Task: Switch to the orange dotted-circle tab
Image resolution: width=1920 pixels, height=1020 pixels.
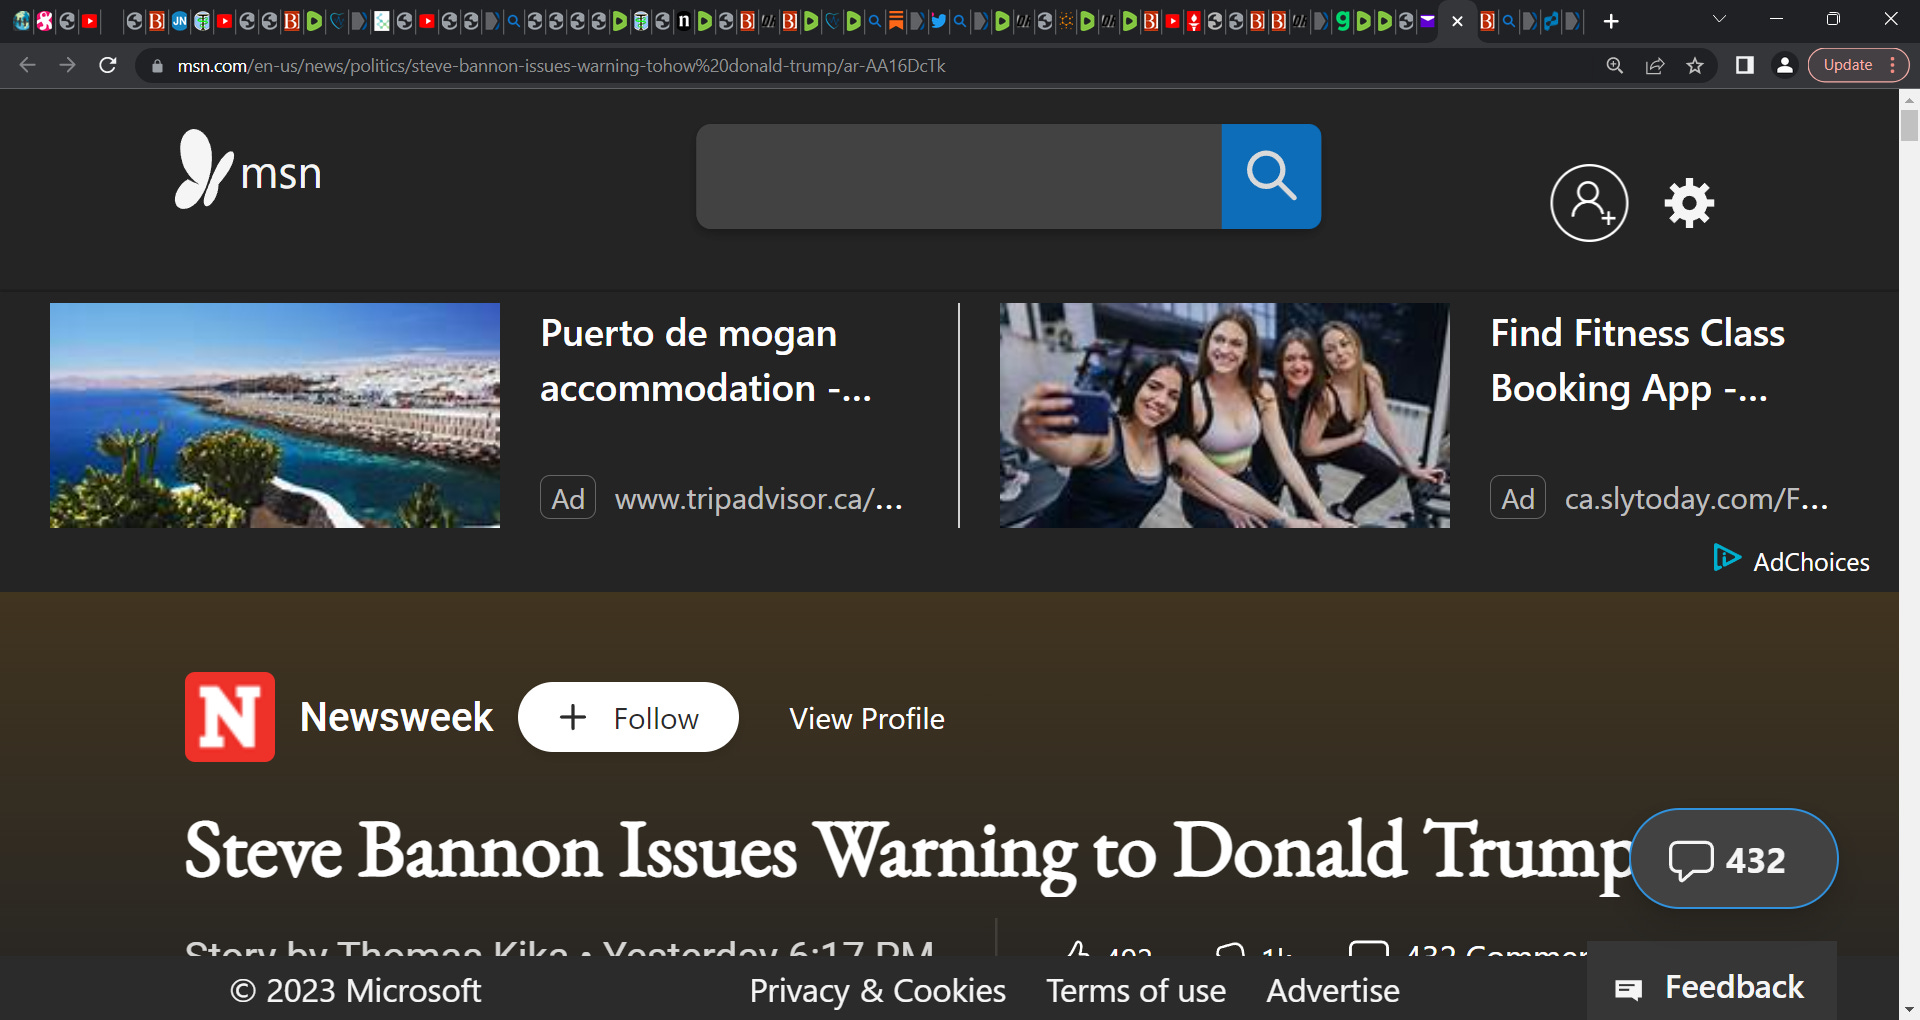Action: click(x=1066, y=21)
